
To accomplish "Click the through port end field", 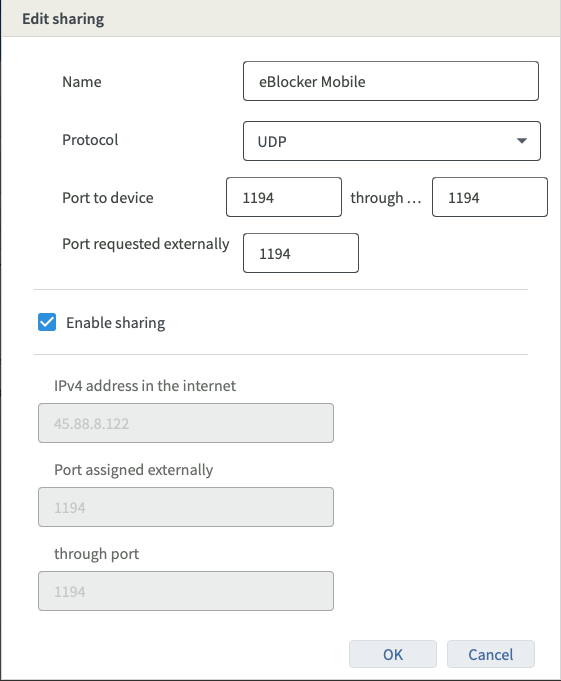I will click(490, 197).
